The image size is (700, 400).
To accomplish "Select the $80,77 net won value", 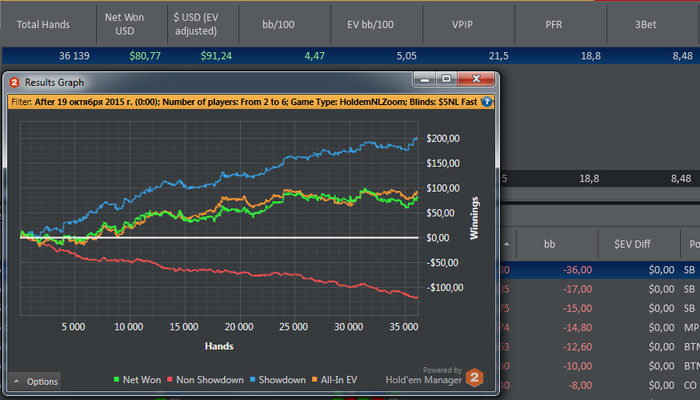I will pyautogui.click(x=145, y=56).
